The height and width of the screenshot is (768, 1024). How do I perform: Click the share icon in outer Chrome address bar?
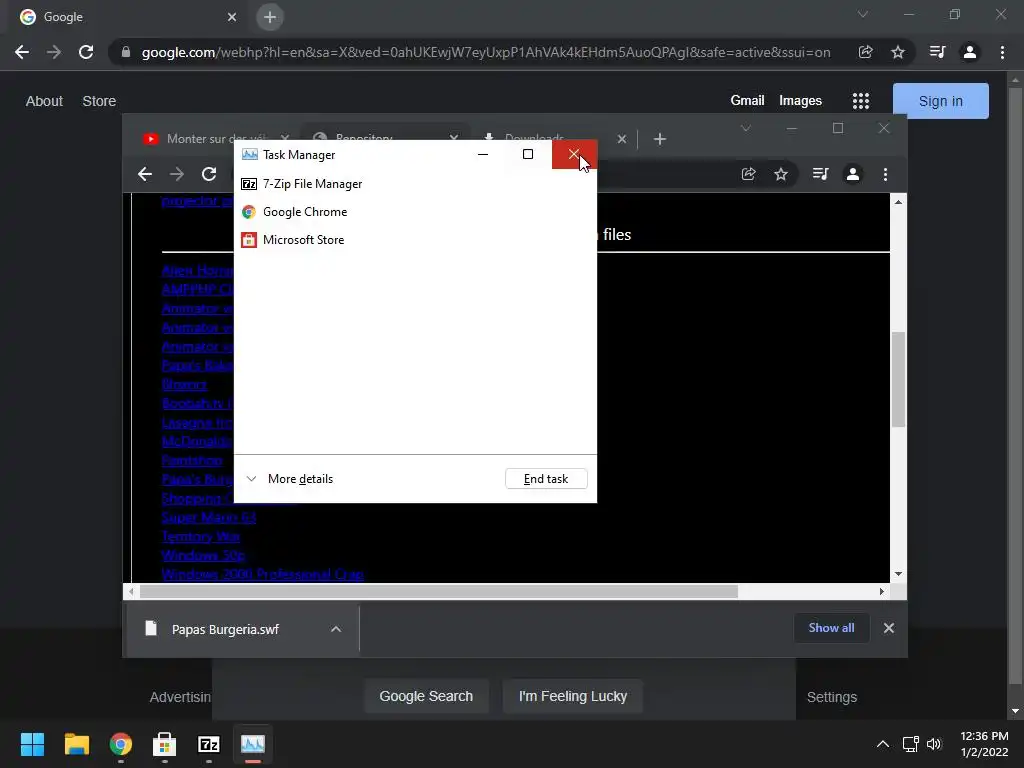click(865, 52)
